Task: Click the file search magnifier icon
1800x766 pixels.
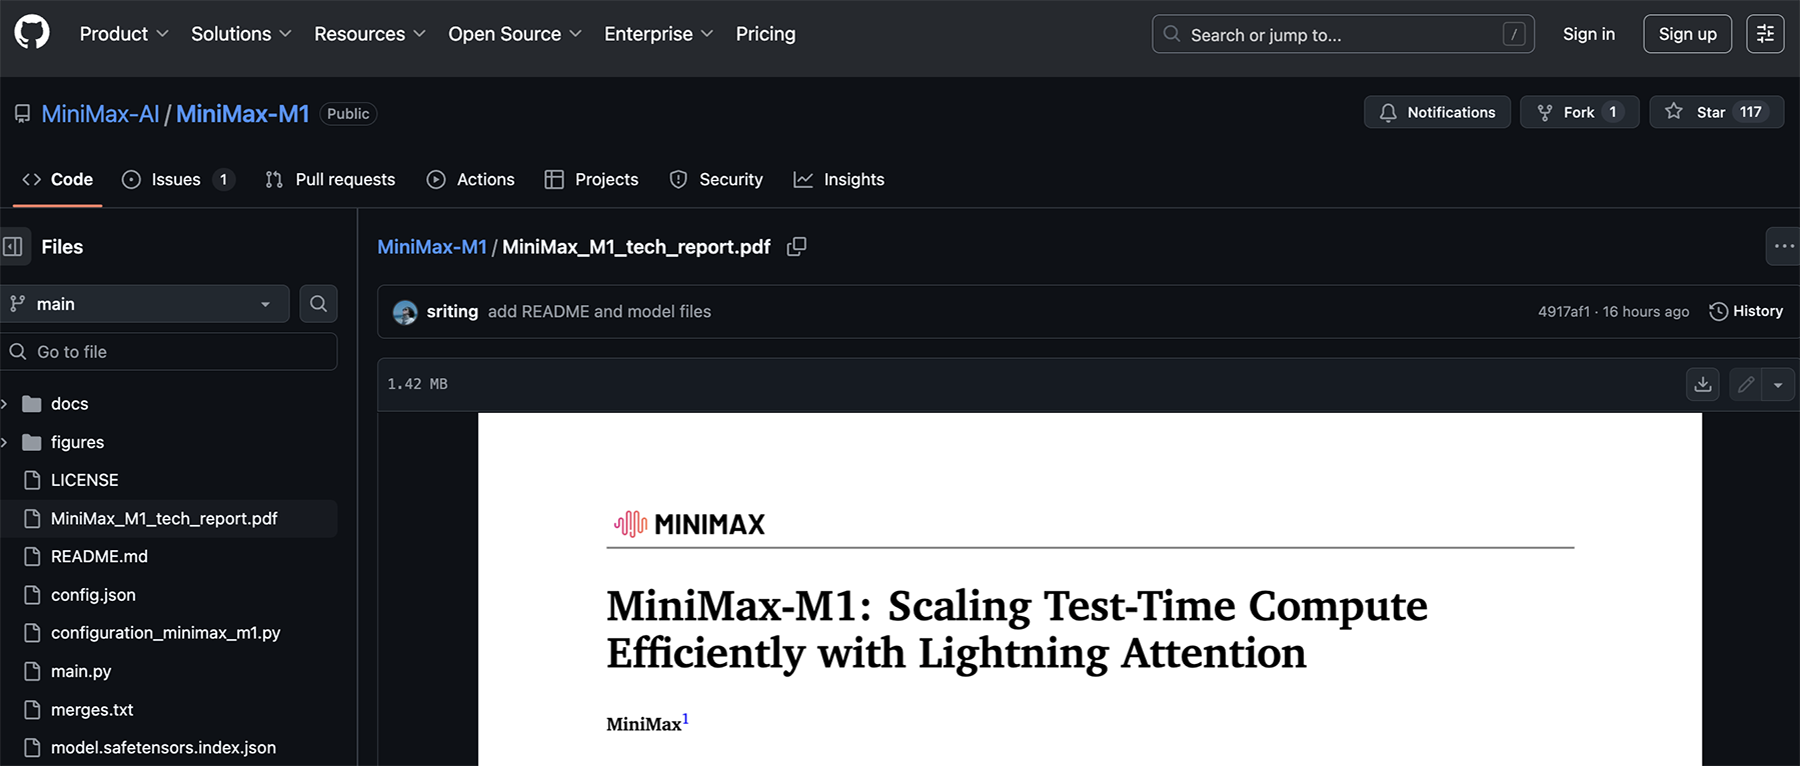Action: [318, 304]
